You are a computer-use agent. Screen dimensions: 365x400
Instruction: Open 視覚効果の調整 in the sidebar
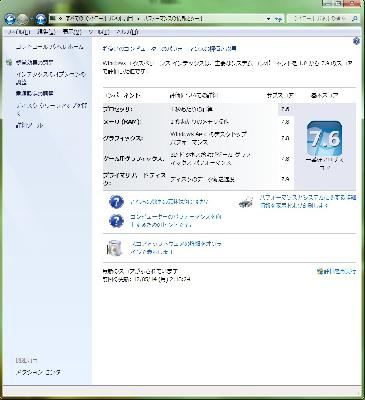(x=34, y=62)
